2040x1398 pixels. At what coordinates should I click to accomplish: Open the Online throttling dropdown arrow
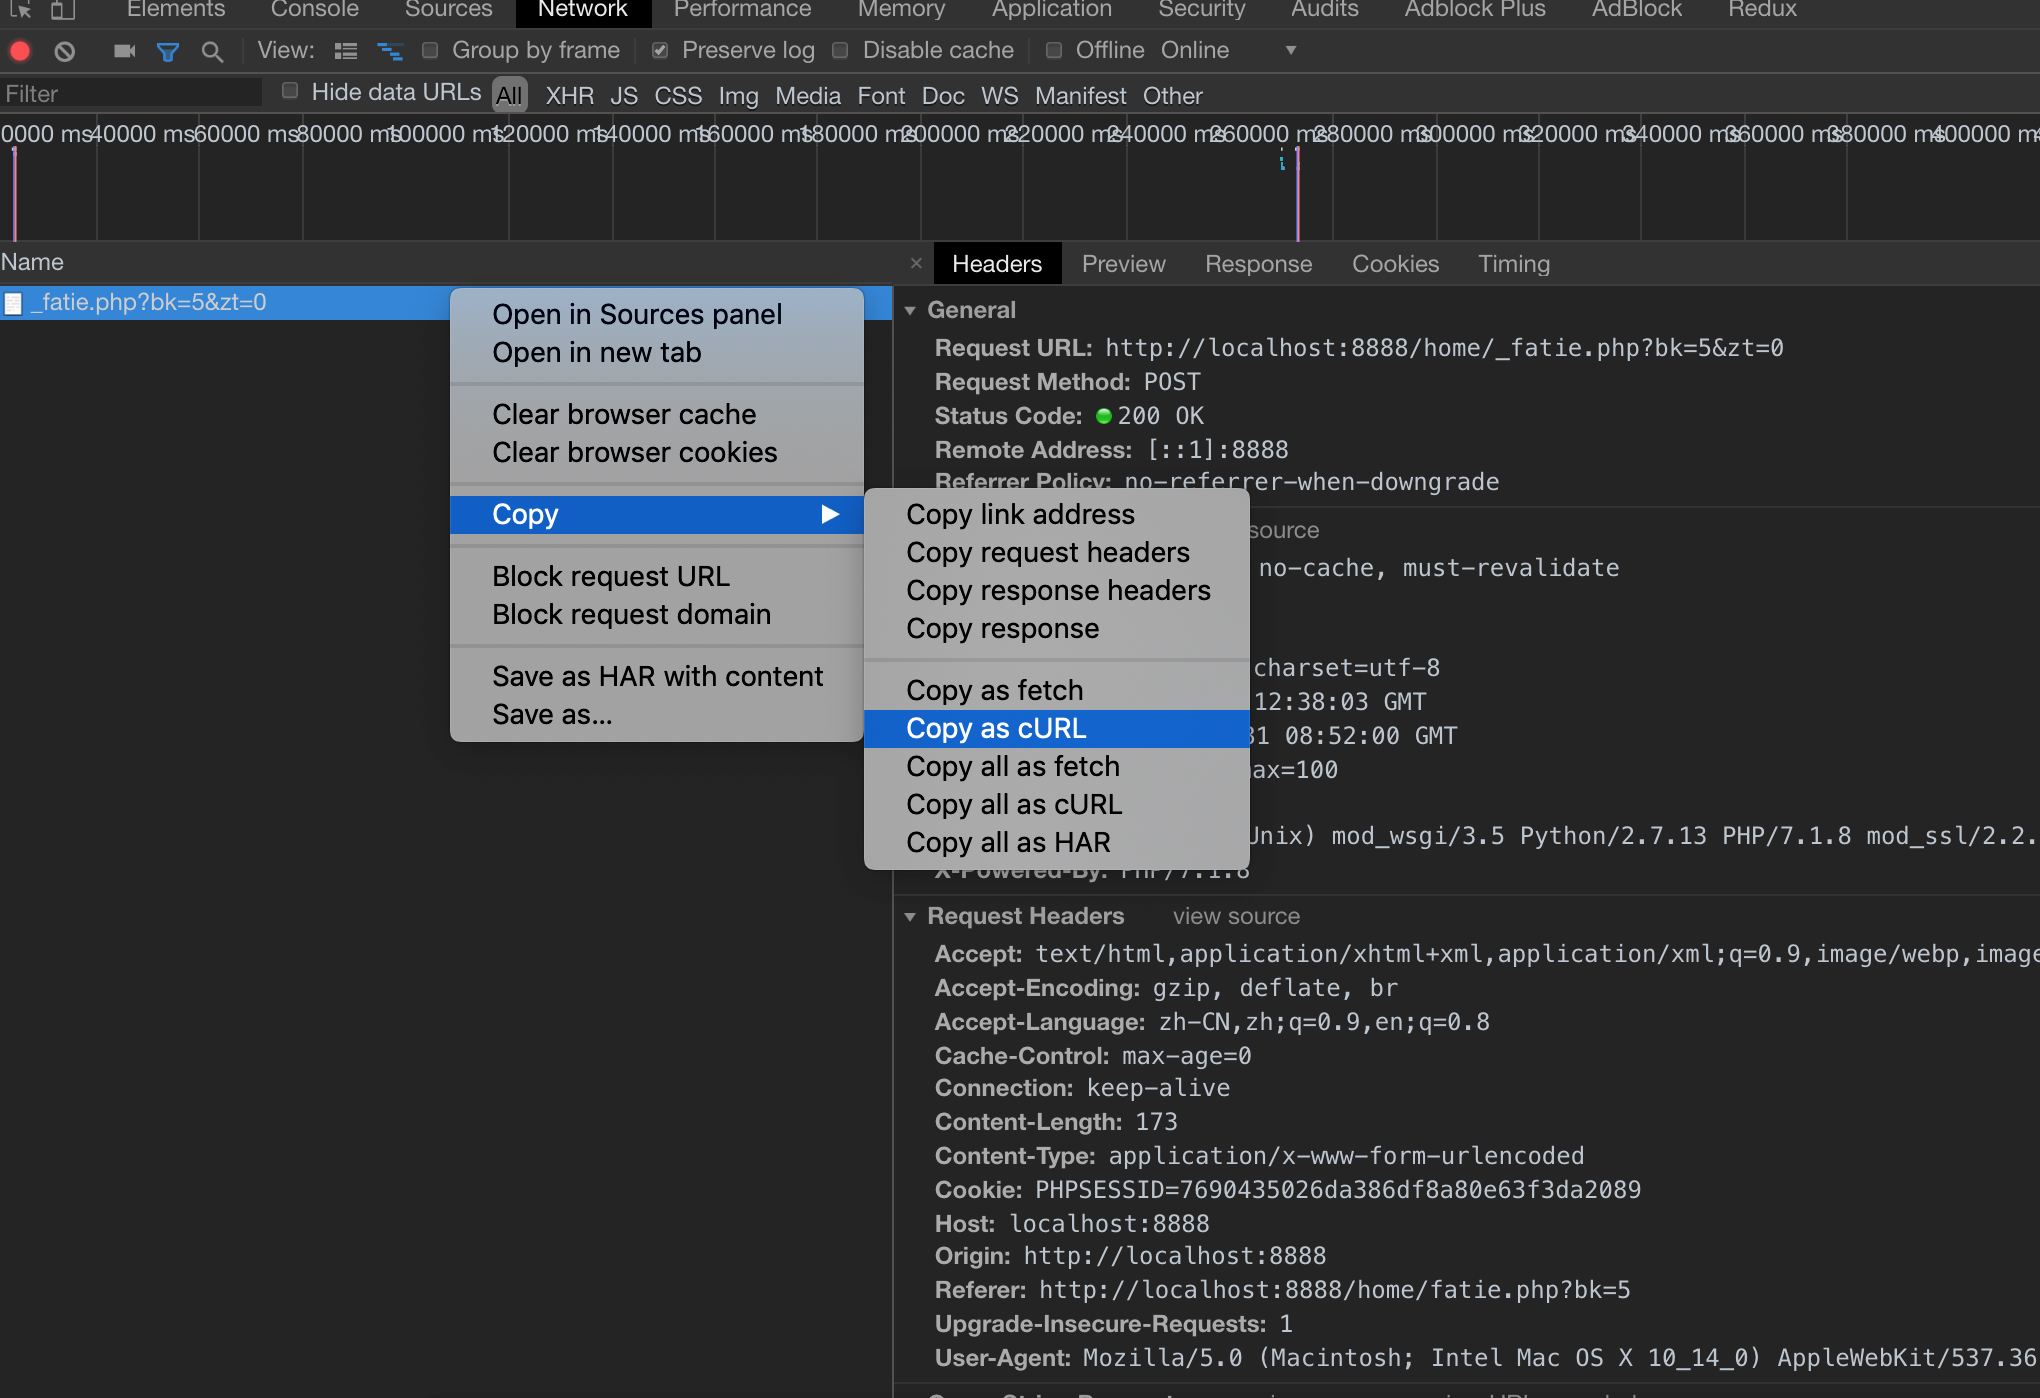[x=1290, y=50]
